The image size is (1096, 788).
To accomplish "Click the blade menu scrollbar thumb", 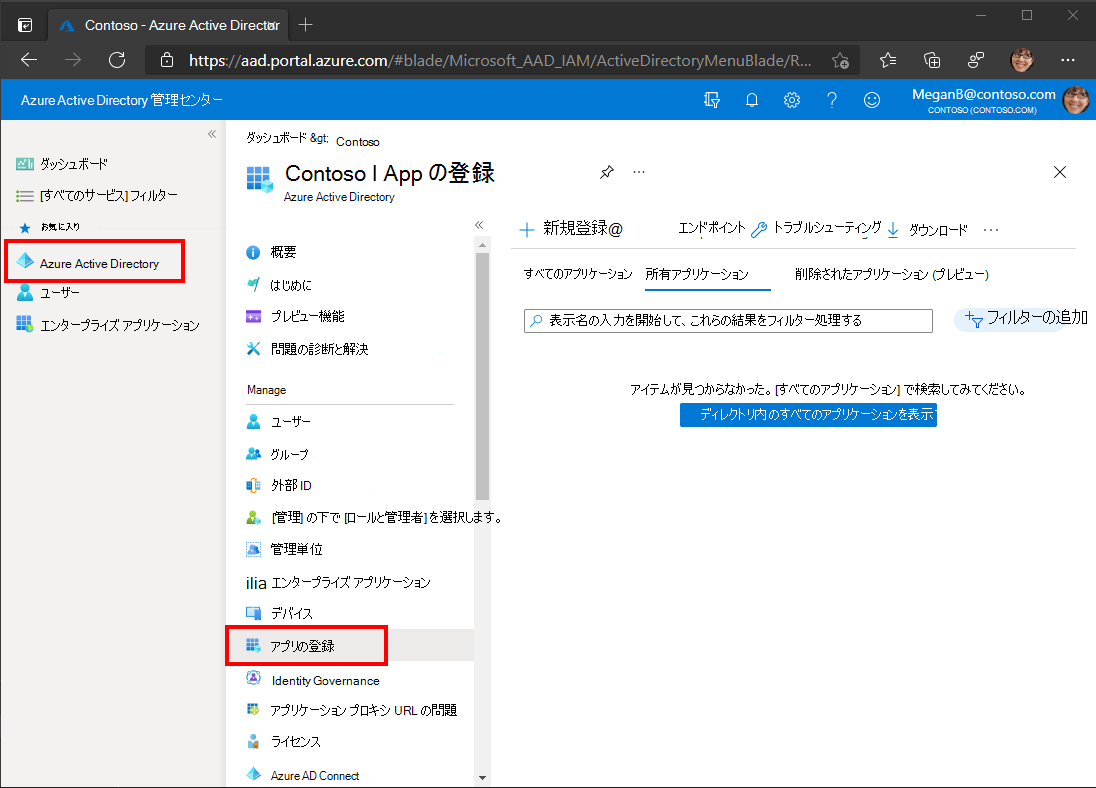I will tap(482, 376).
